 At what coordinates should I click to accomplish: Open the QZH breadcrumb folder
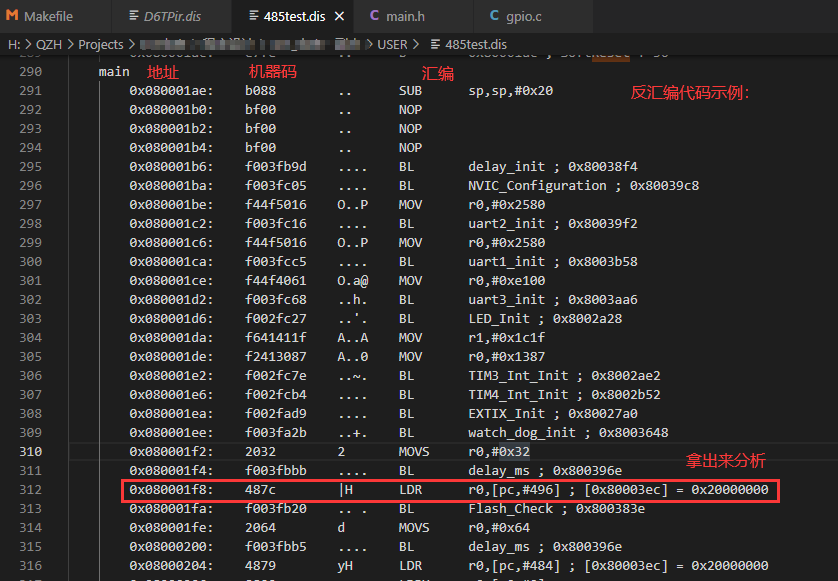click(49, 44)
